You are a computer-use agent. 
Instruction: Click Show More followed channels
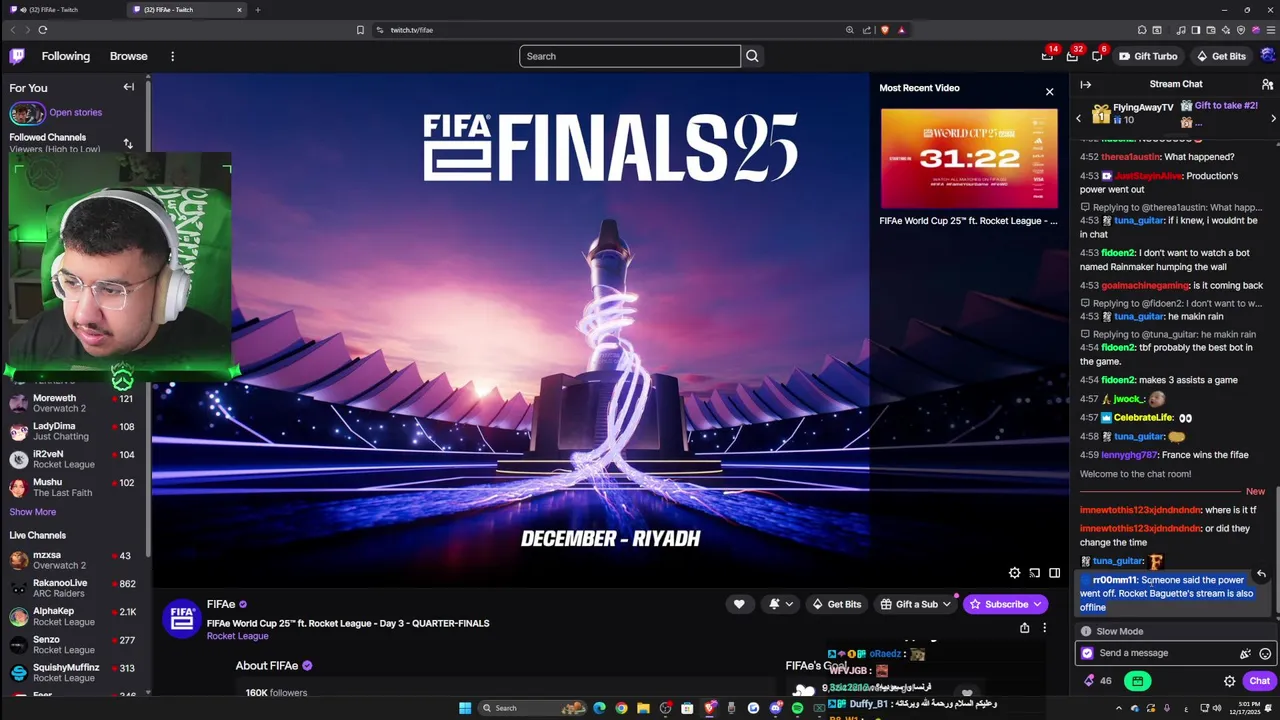[33, 512]
